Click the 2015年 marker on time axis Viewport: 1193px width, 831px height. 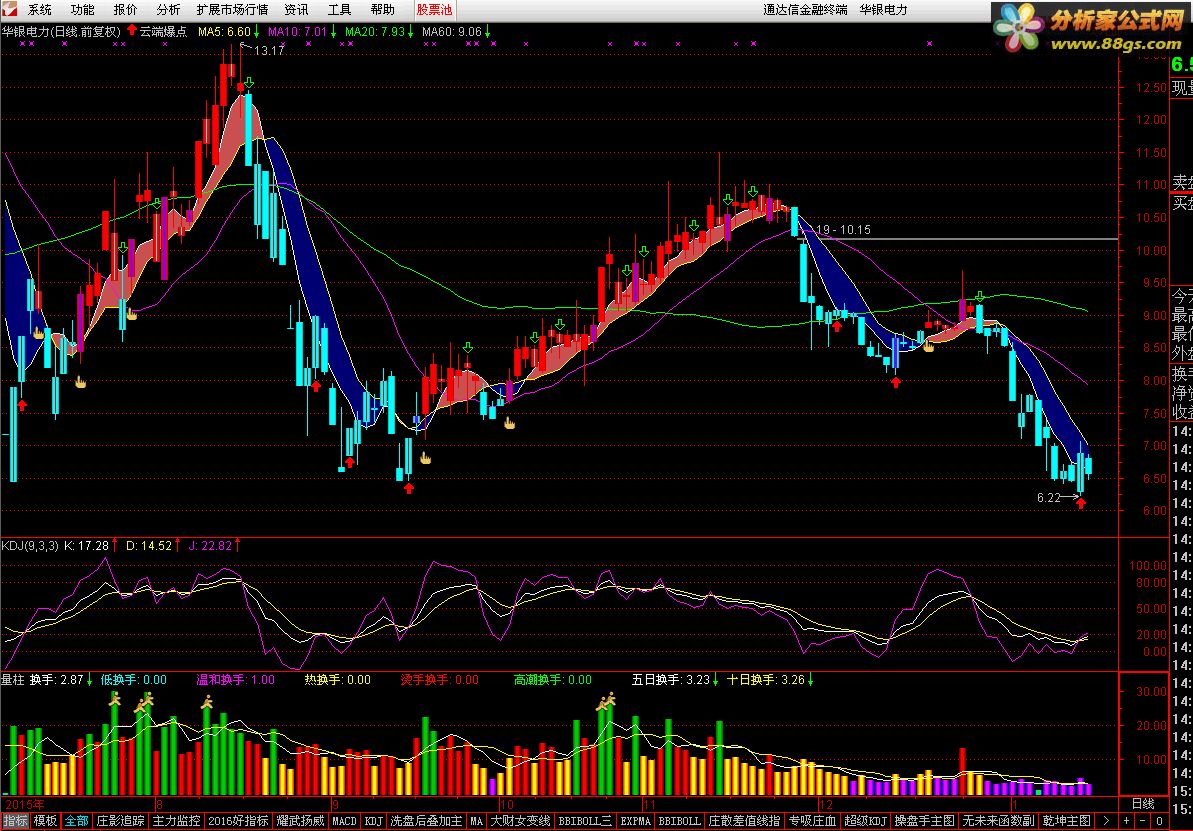[24, 804]
